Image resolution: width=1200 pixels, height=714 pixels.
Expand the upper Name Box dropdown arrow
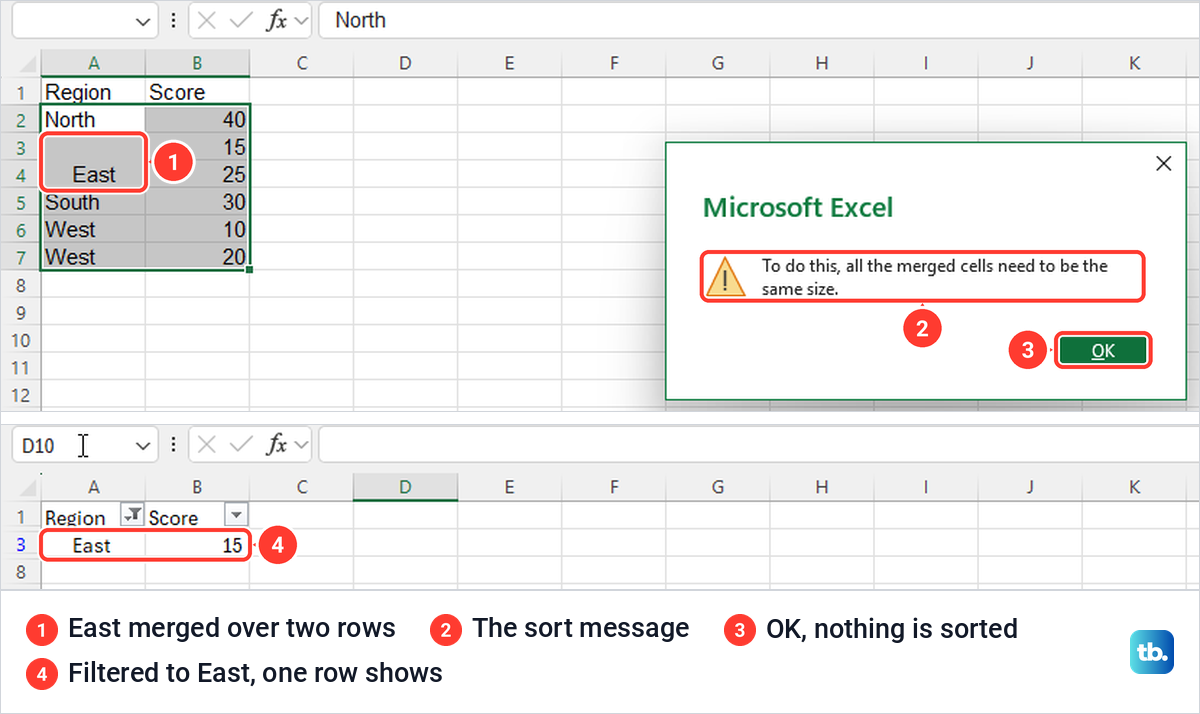click(144, 20)
